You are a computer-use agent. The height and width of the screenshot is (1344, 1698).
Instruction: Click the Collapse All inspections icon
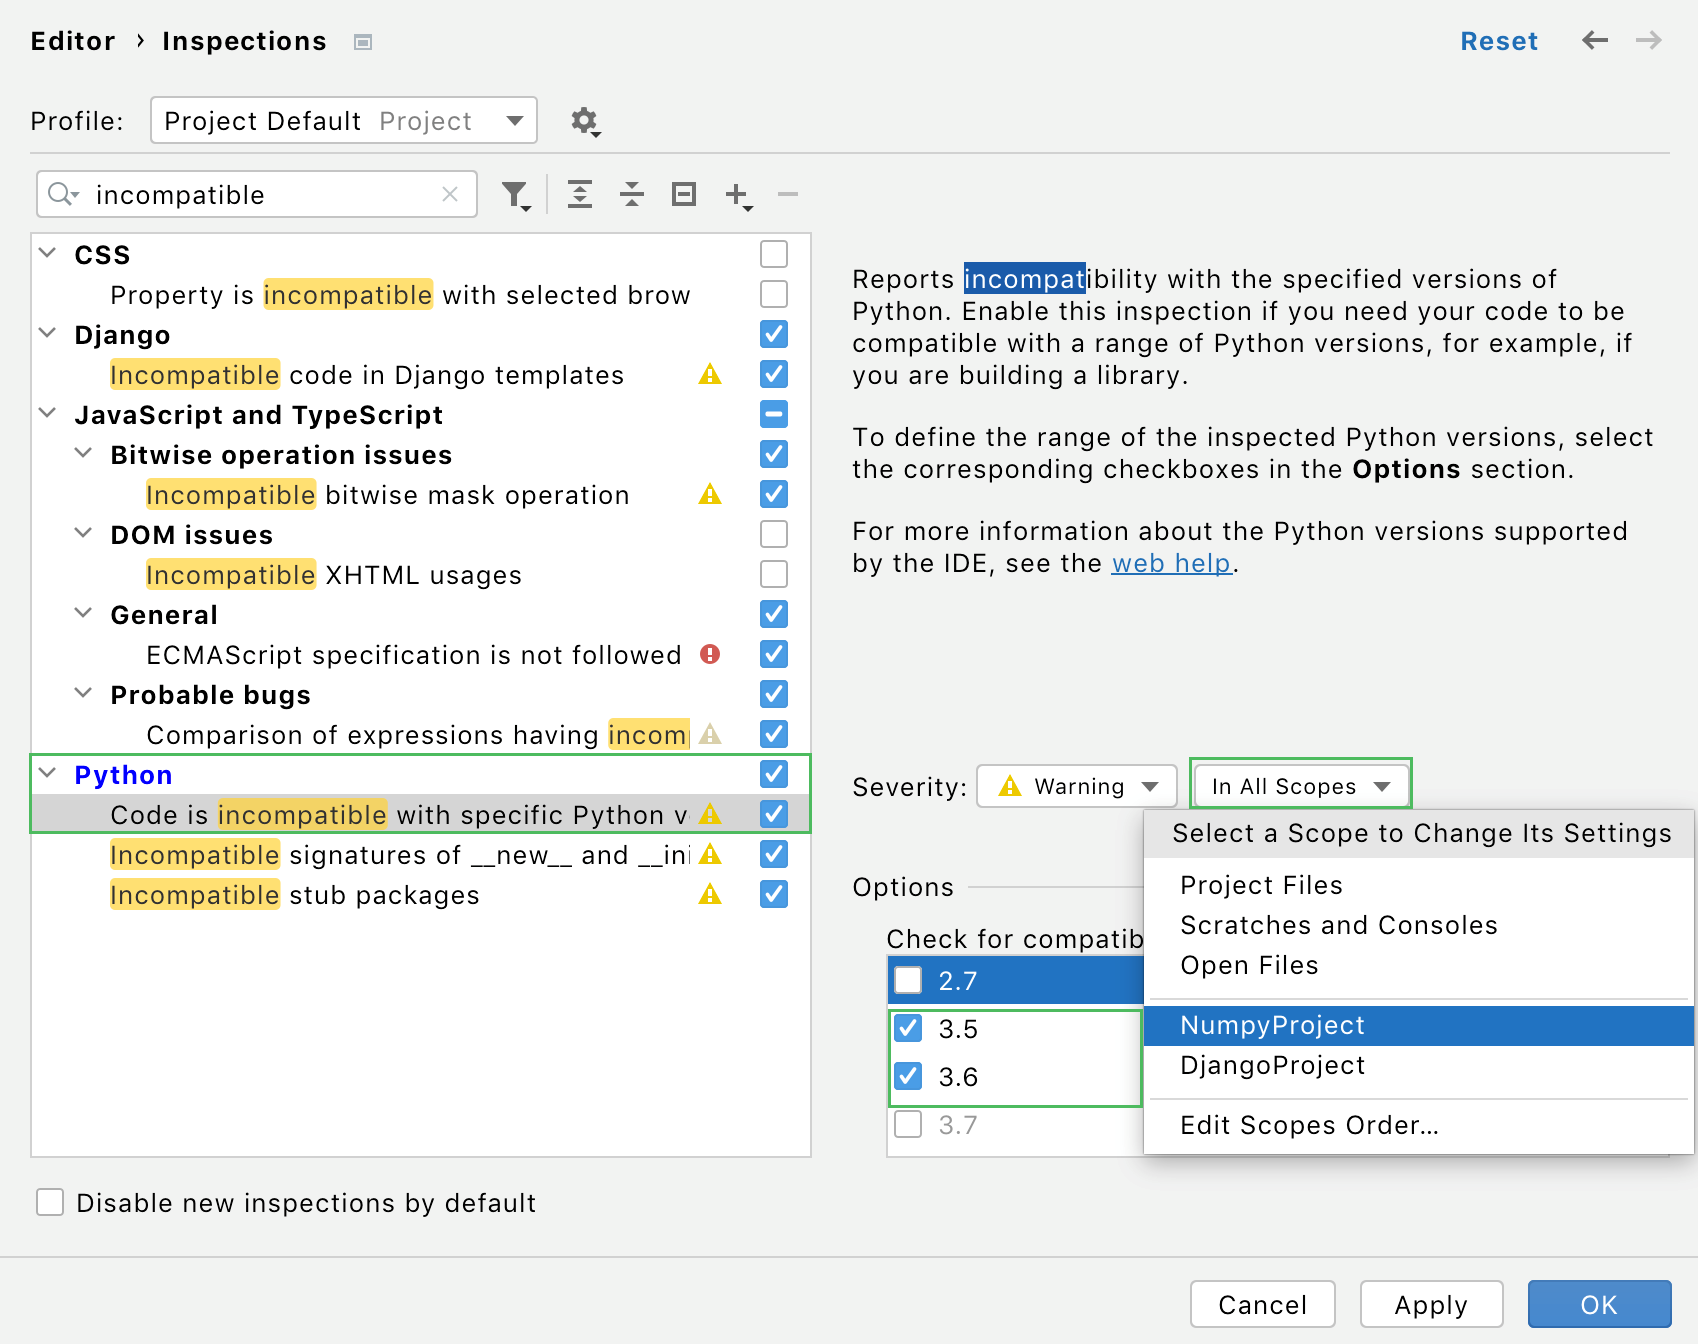point(632,194)
